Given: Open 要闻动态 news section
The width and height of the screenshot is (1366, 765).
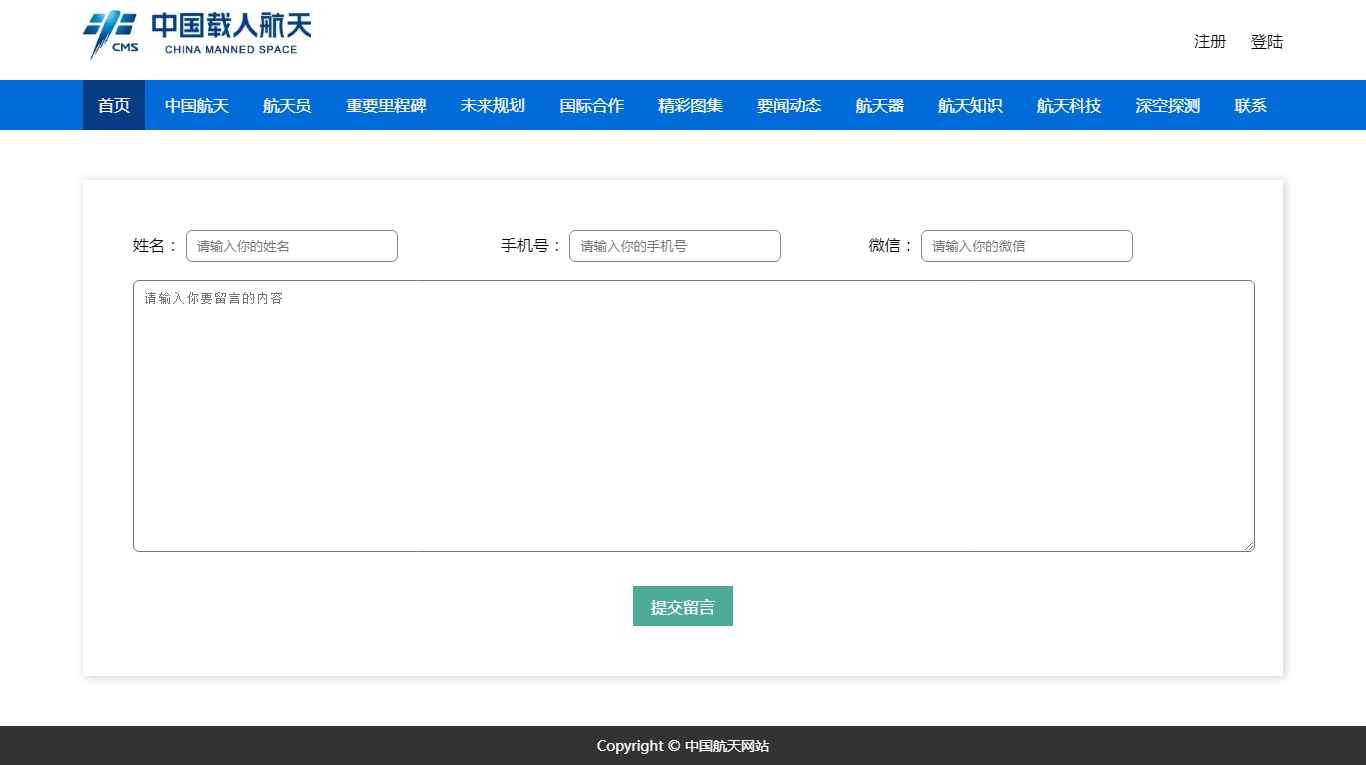Looking at the screenshot, I should point(789,106).
